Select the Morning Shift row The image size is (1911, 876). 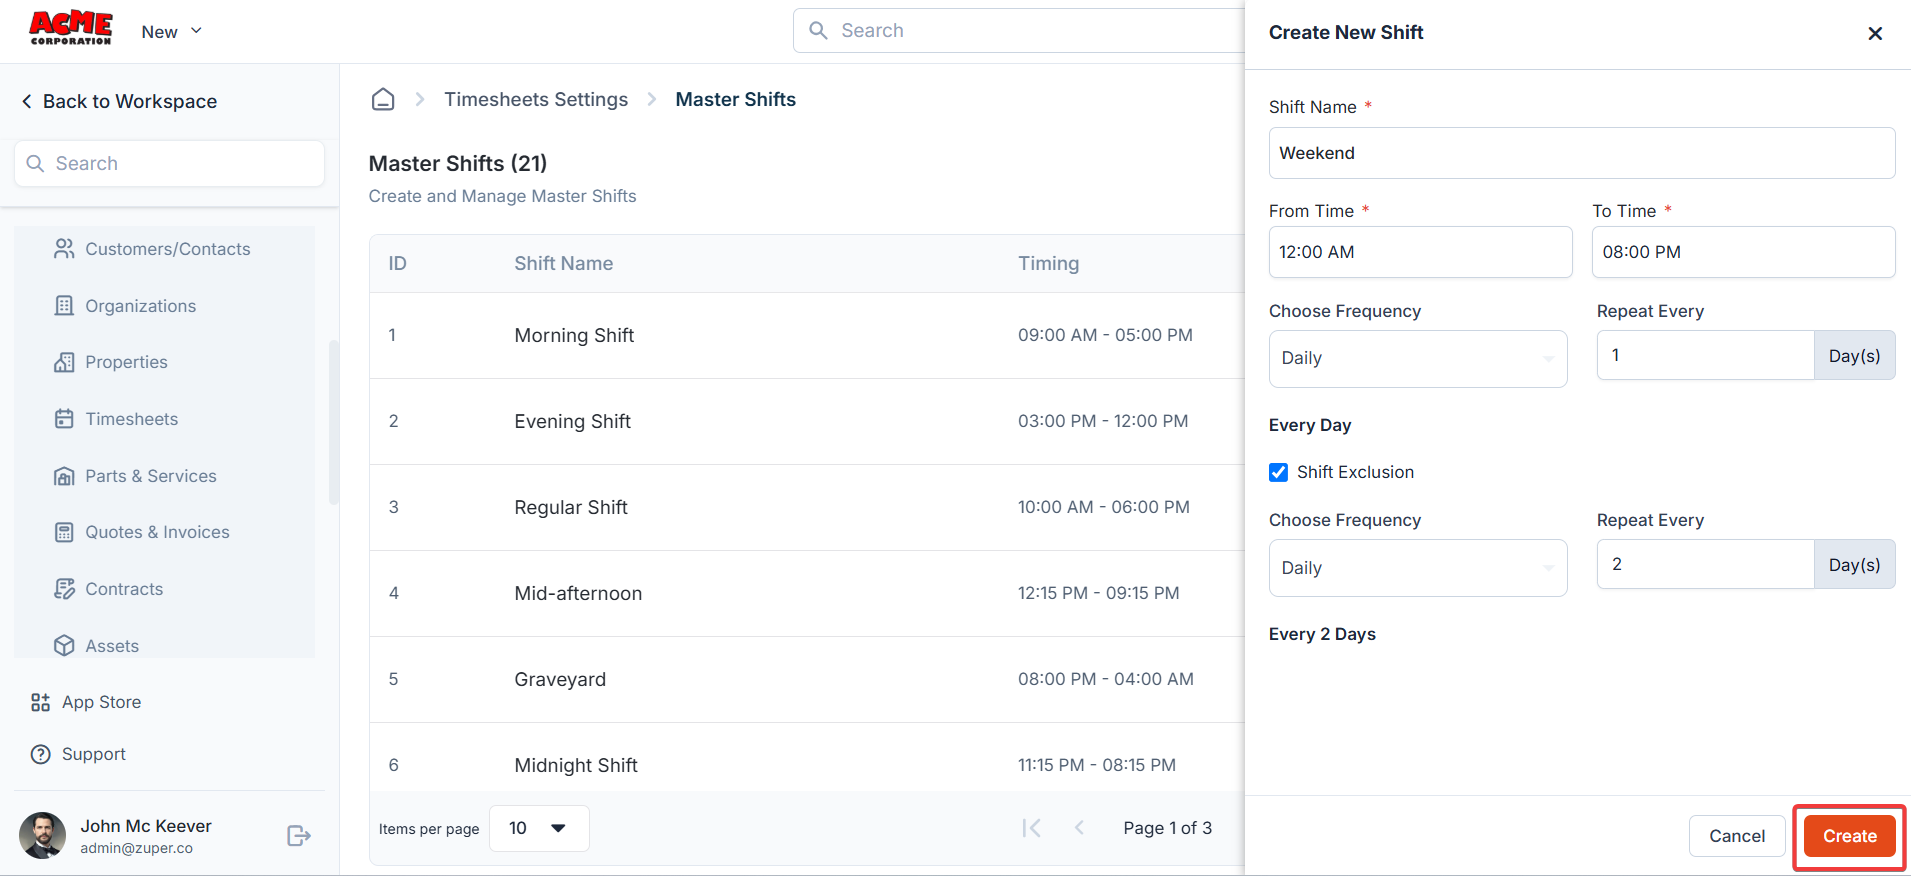[807, 335]
